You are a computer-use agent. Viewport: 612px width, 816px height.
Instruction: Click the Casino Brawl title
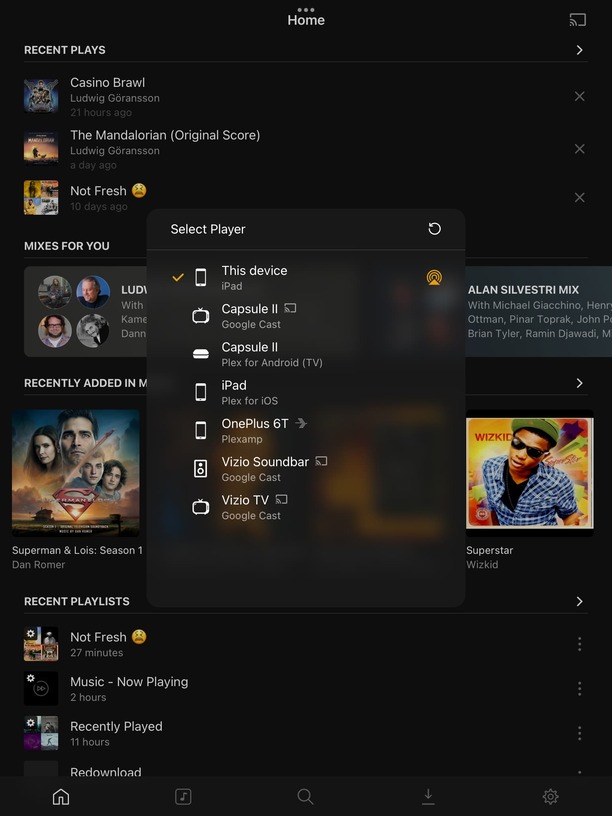(x=108, y=83)
